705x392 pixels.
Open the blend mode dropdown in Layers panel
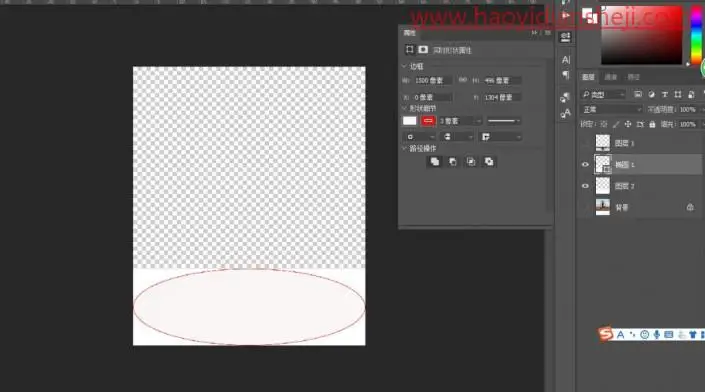pyautogui.click(x=611, y=110)
